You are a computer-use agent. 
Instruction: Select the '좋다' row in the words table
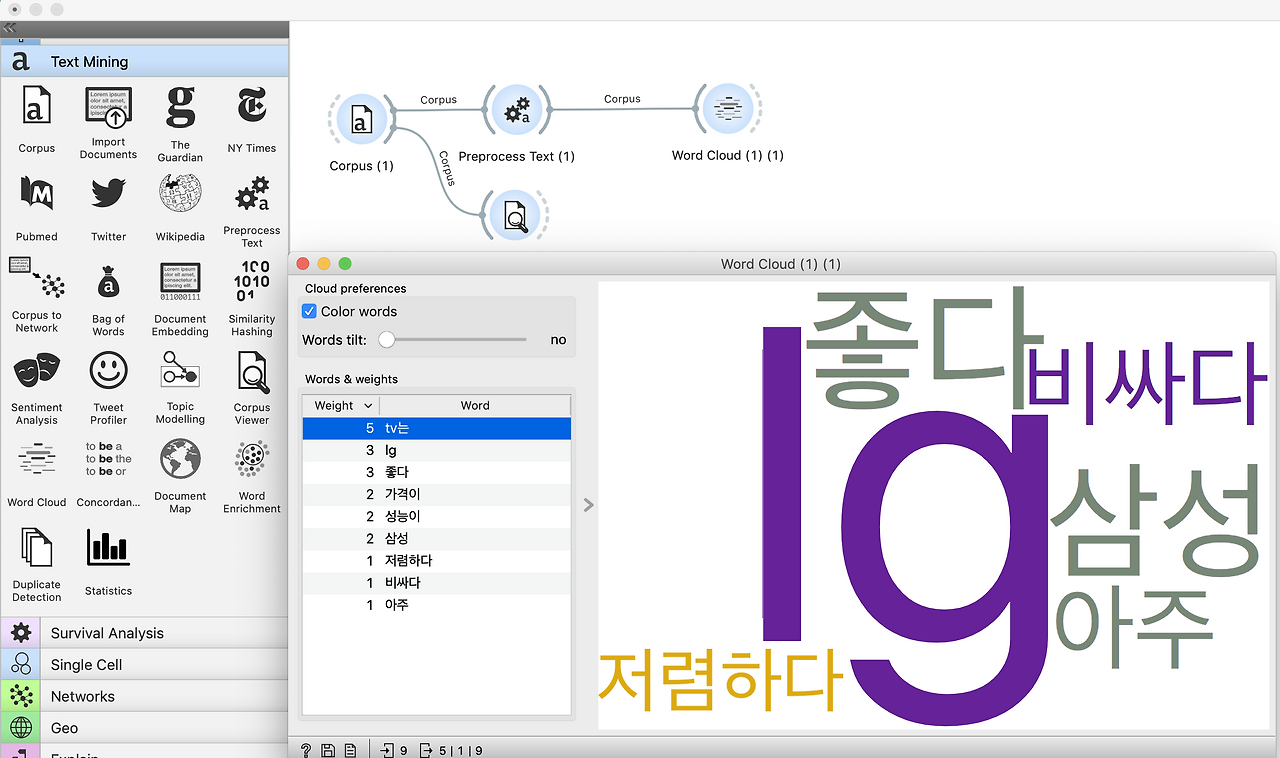tap(437, 472)
